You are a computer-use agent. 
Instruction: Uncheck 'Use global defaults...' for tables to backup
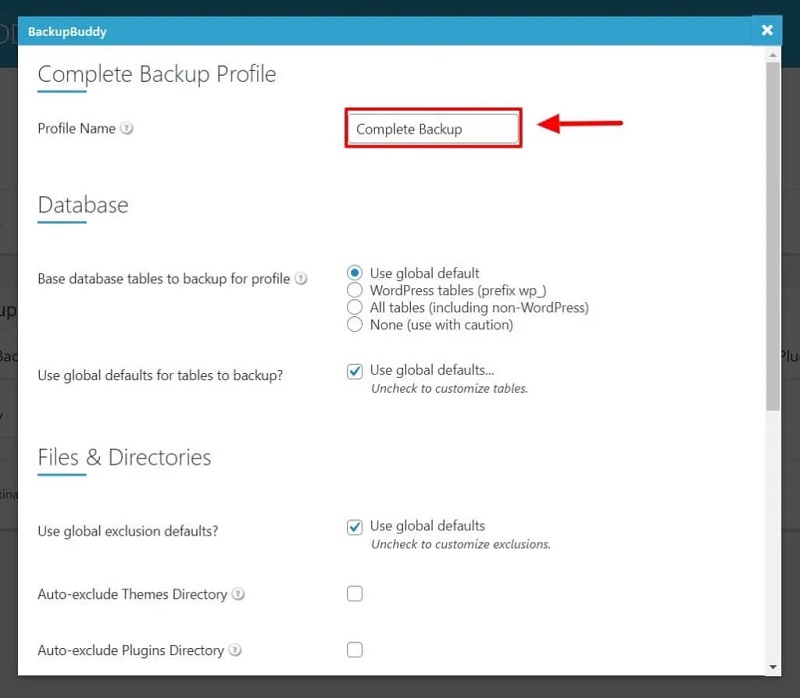(355, 371)
